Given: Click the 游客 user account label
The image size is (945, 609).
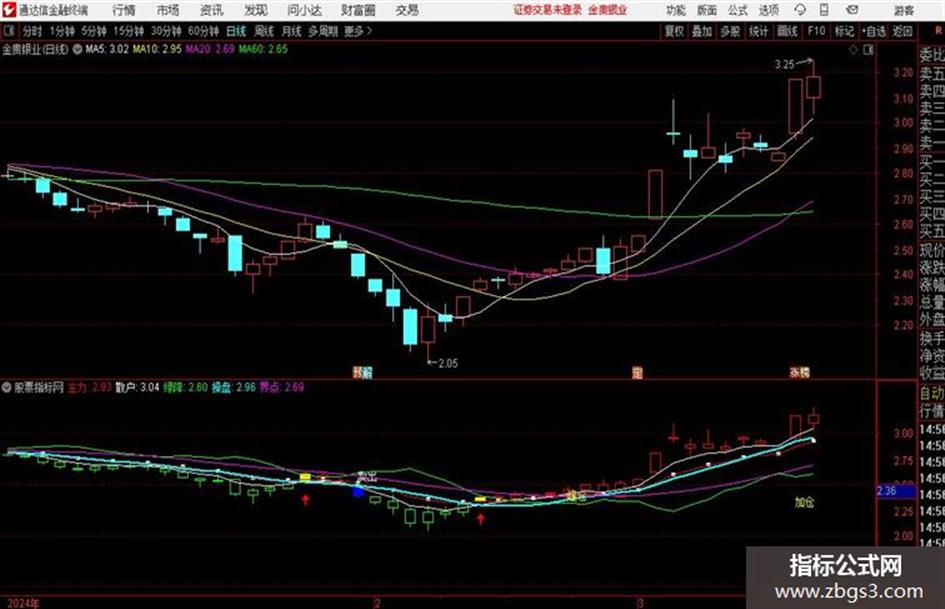Looking at the screenshot, I should (x=903, y=10).
